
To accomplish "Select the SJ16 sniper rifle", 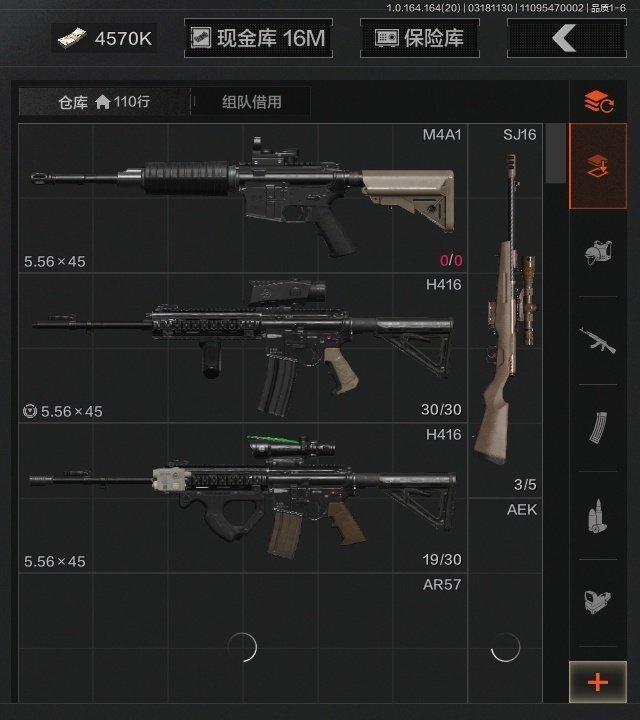I will 505,310.
